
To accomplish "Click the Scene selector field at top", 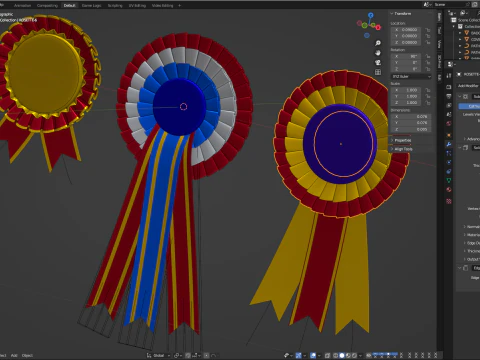I will tap(450, 4).
